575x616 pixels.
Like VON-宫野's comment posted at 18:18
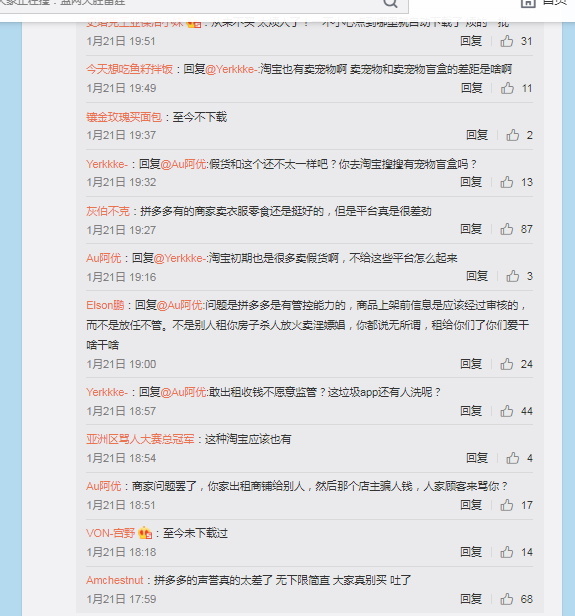[x=506, y=552]
